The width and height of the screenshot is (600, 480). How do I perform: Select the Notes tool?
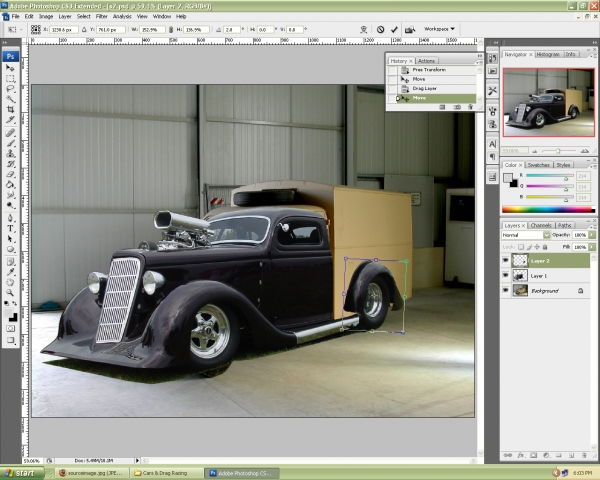[10, 262]
